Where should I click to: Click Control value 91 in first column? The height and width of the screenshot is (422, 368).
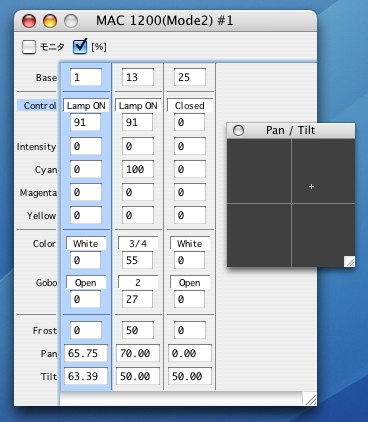click(x=85, y=122)
